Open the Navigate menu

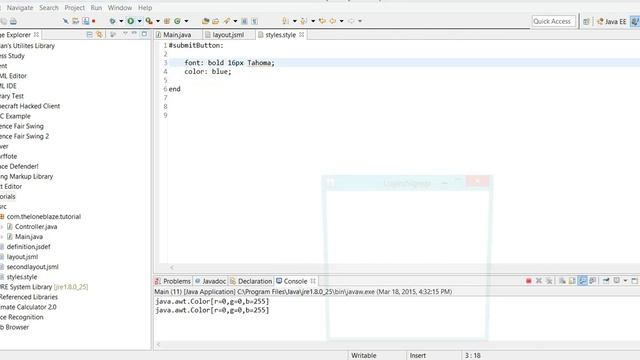pos(20,8)
